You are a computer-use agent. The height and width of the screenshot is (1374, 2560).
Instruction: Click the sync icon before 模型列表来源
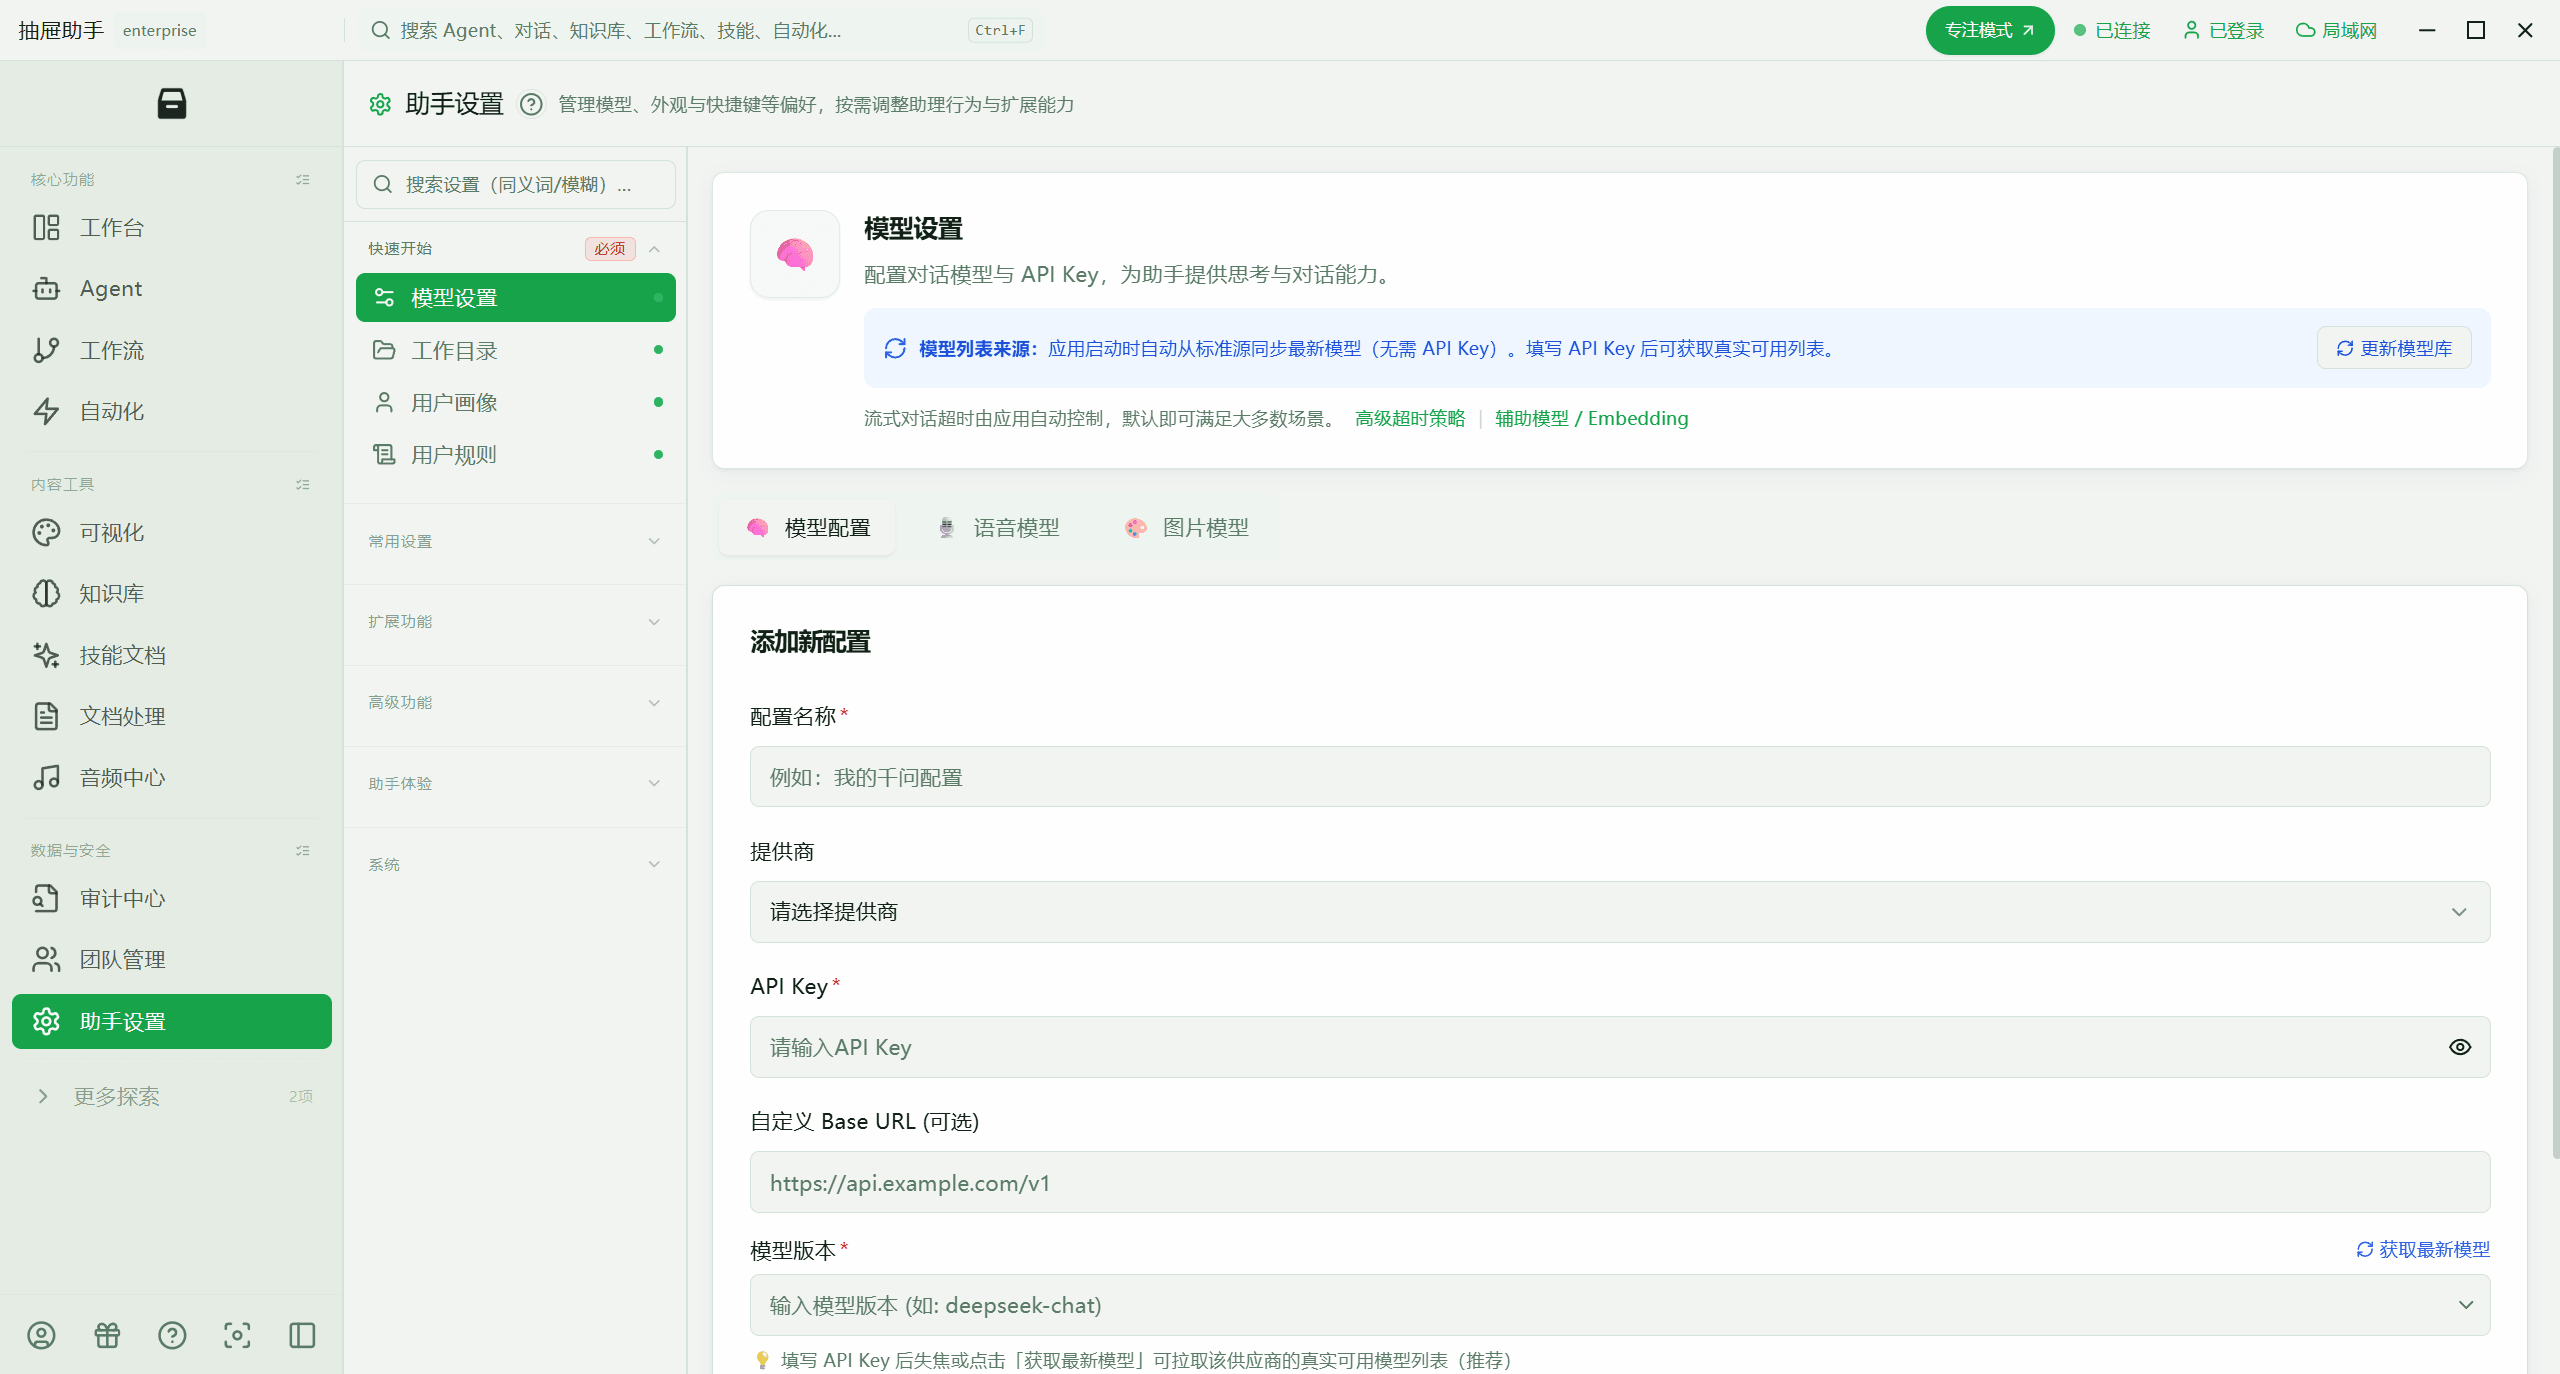pos(895,348)
